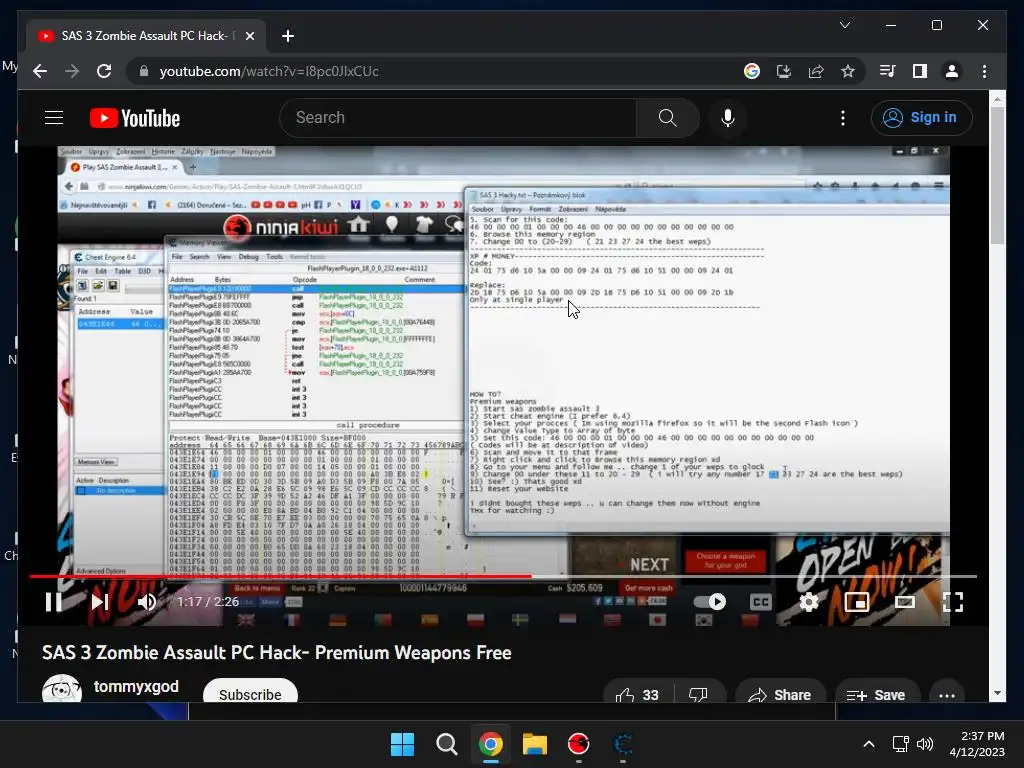Switch to miniplayer mode
This screenshot has height=768, width=1024.
coord(856,601)
